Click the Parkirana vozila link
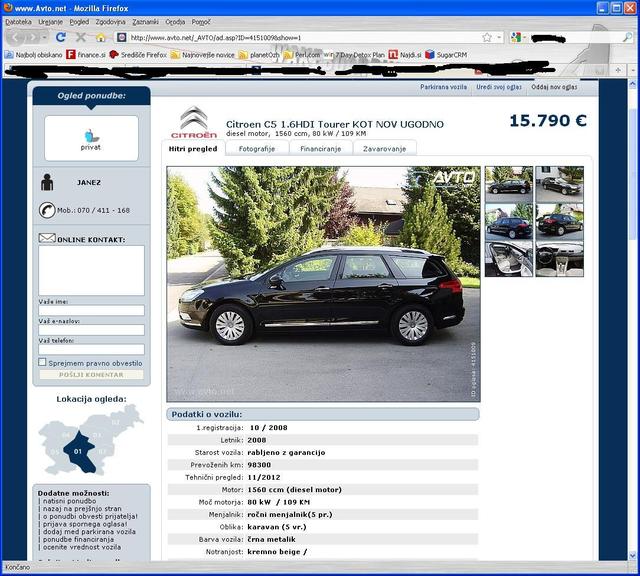The height and width of the screenshot is (576, 640). [x=443, y=87]
